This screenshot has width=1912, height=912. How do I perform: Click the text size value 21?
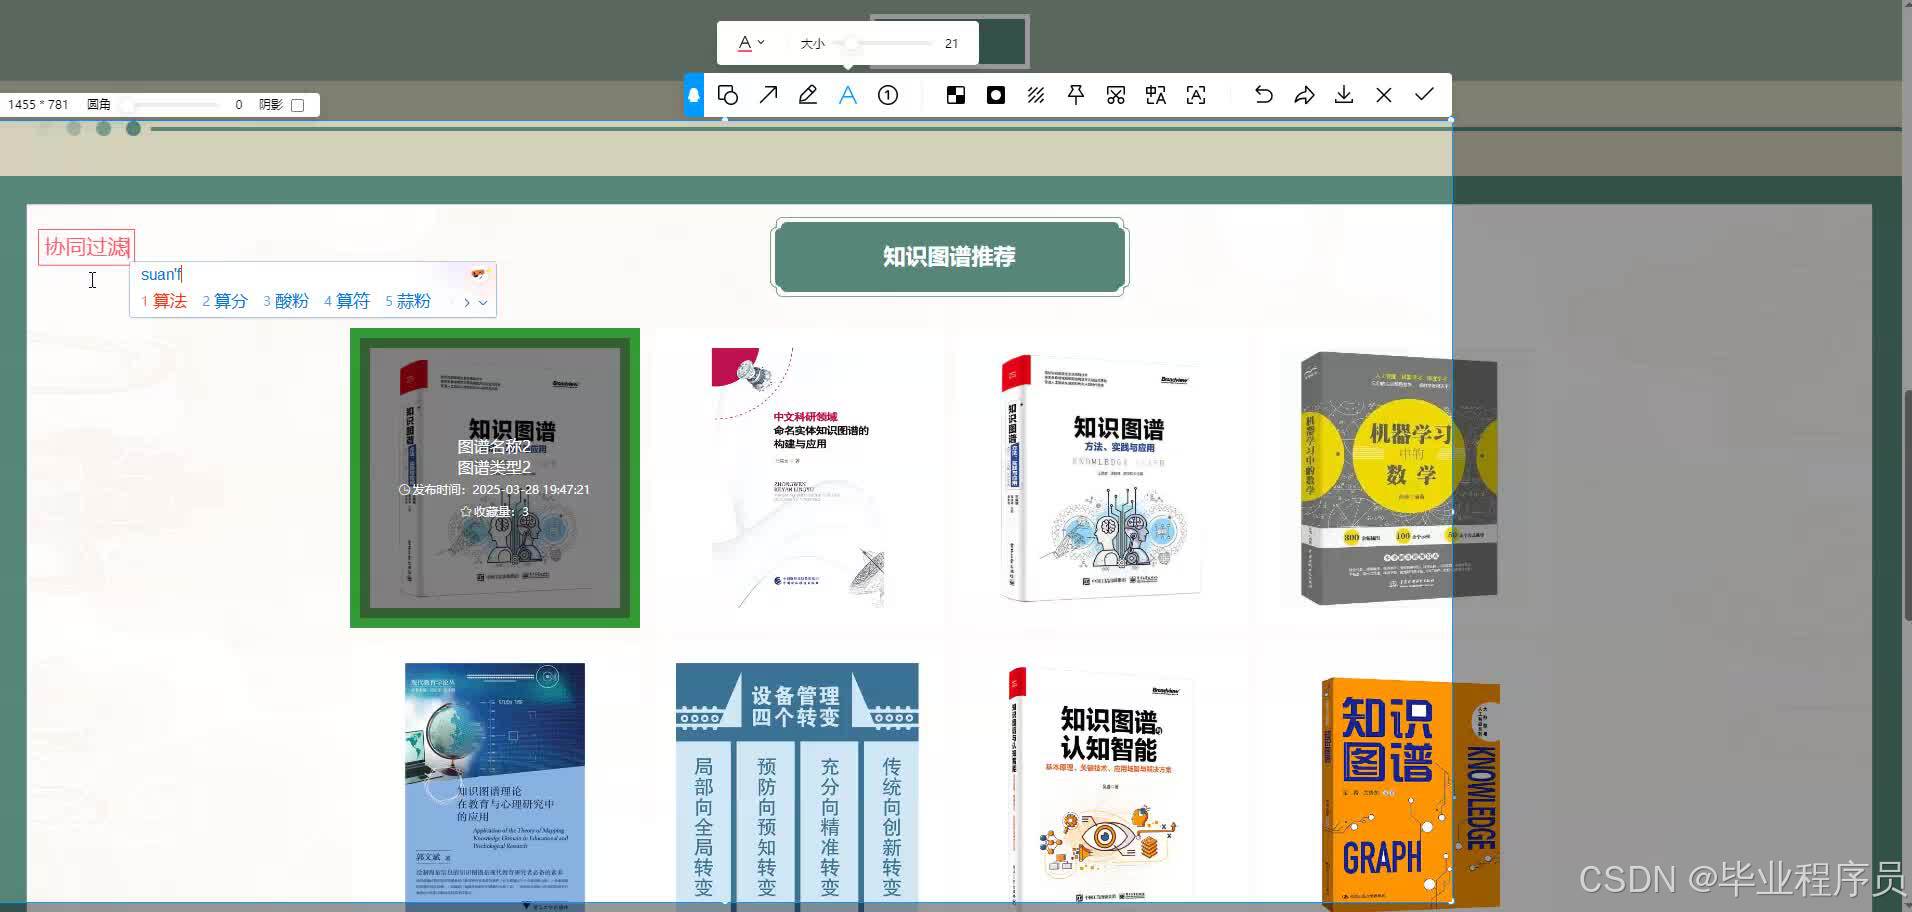[951, 43]
